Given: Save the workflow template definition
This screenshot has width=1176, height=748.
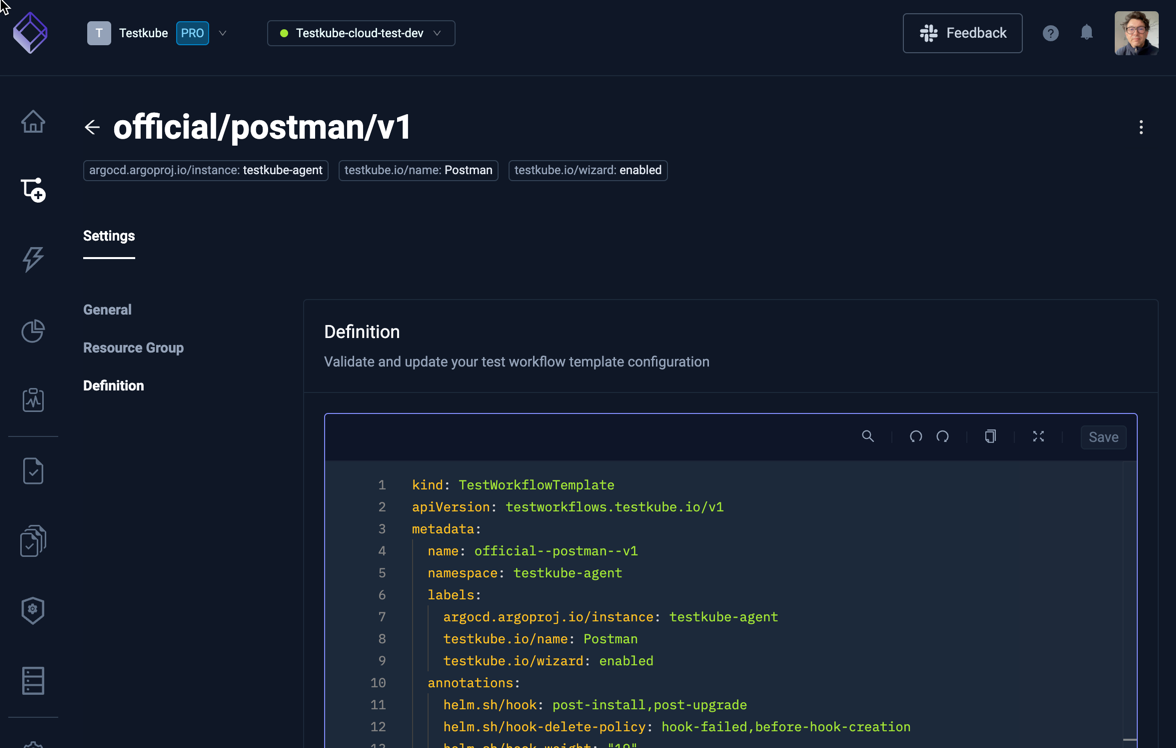Looking at the screenshot, I should tap(1103, 436).
